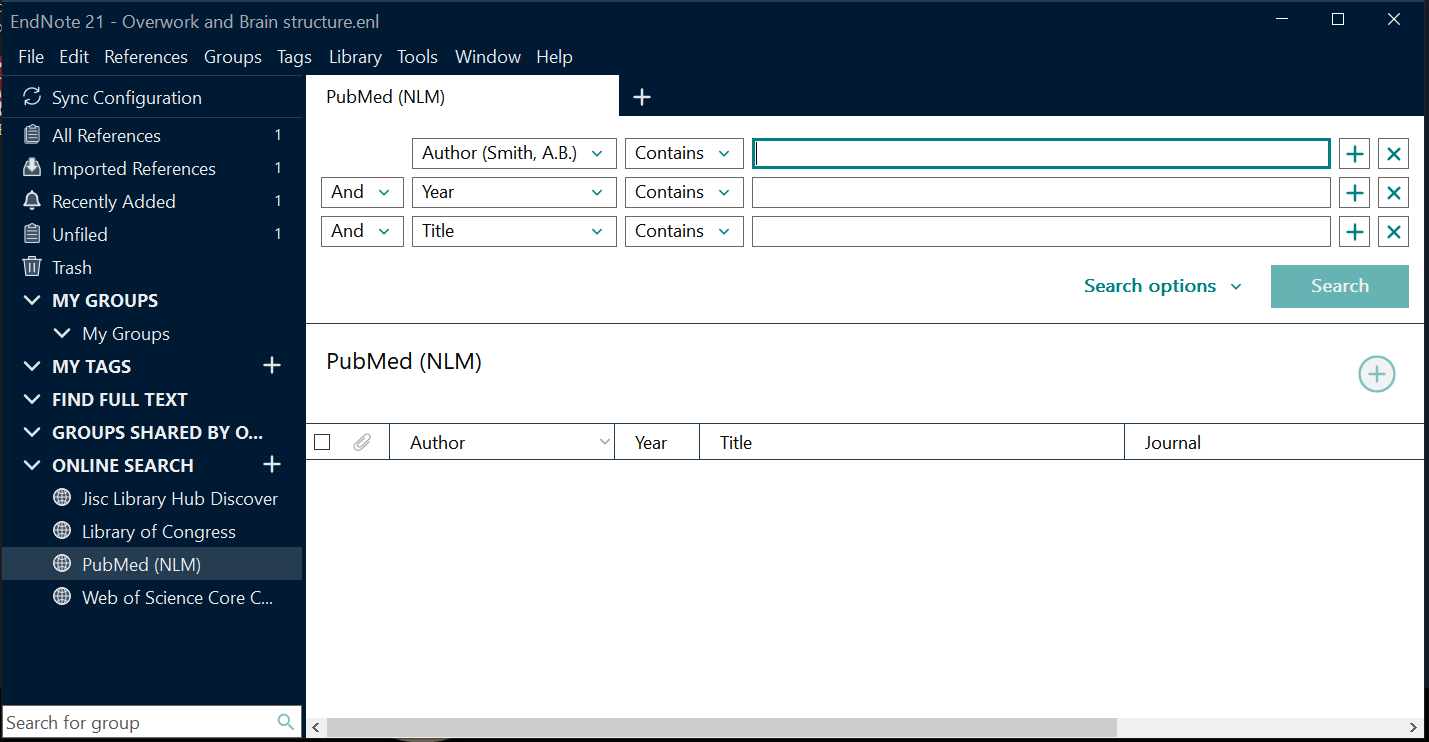Screen dimensions: 1429x742
Task: Add search row after Title row
Action: (x=1355, y=232)
